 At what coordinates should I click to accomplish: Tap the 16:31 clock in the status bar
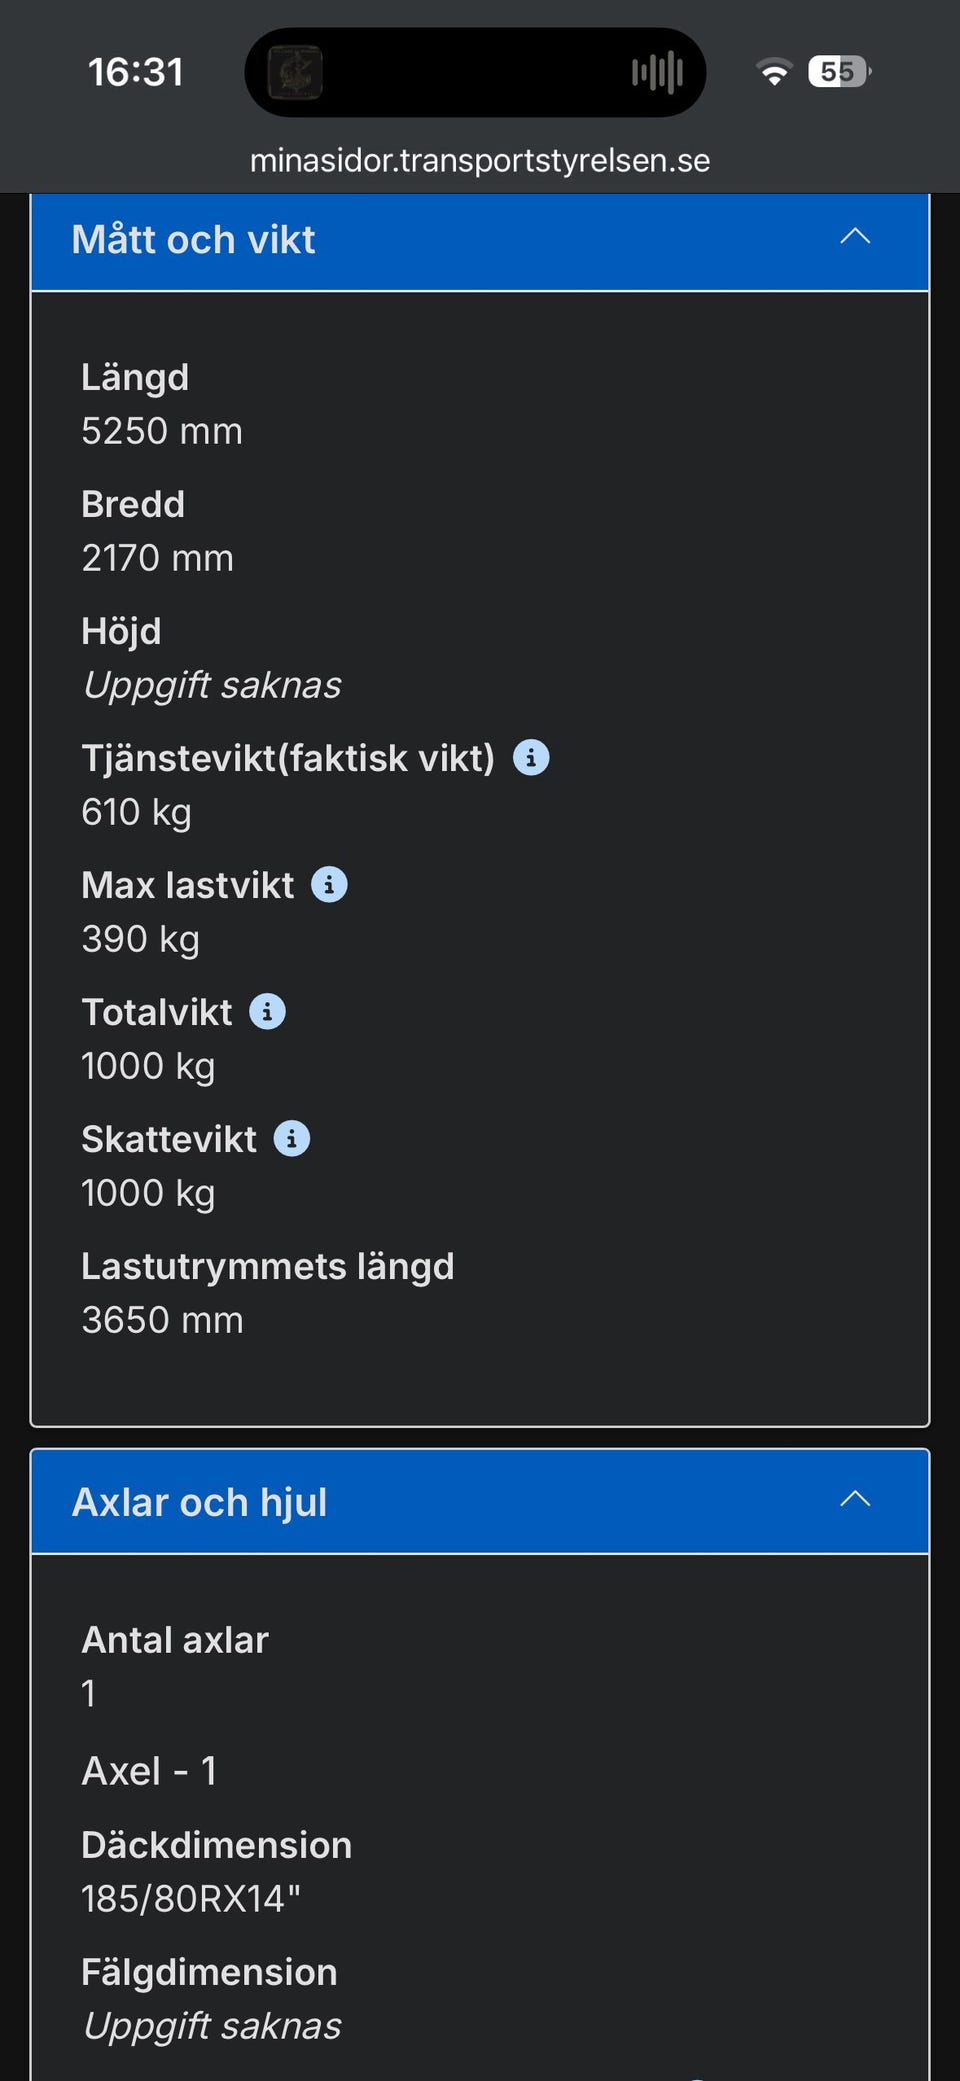136,72
